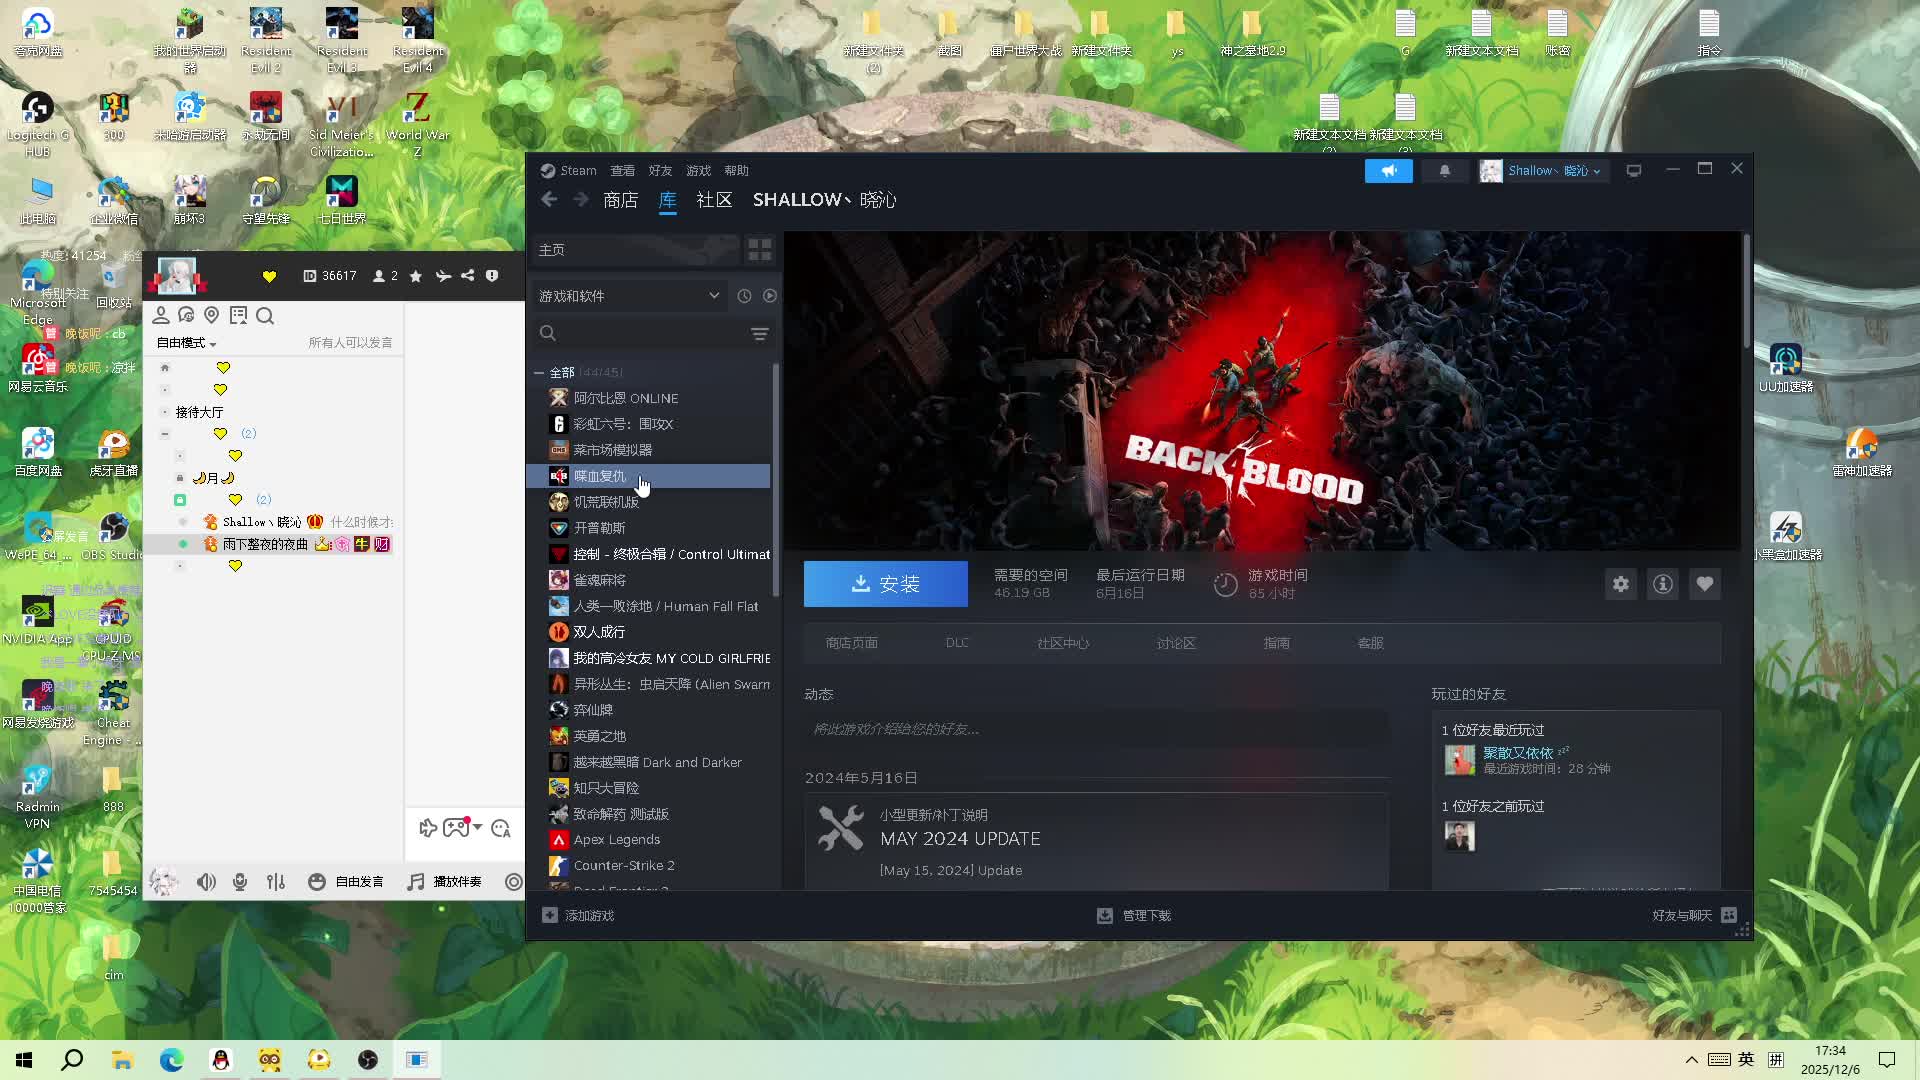Image resolution: width=1920 pixels, height=1080 pixels.
Task: Click the library vertical scrollbar
Action: coord(776,480)
